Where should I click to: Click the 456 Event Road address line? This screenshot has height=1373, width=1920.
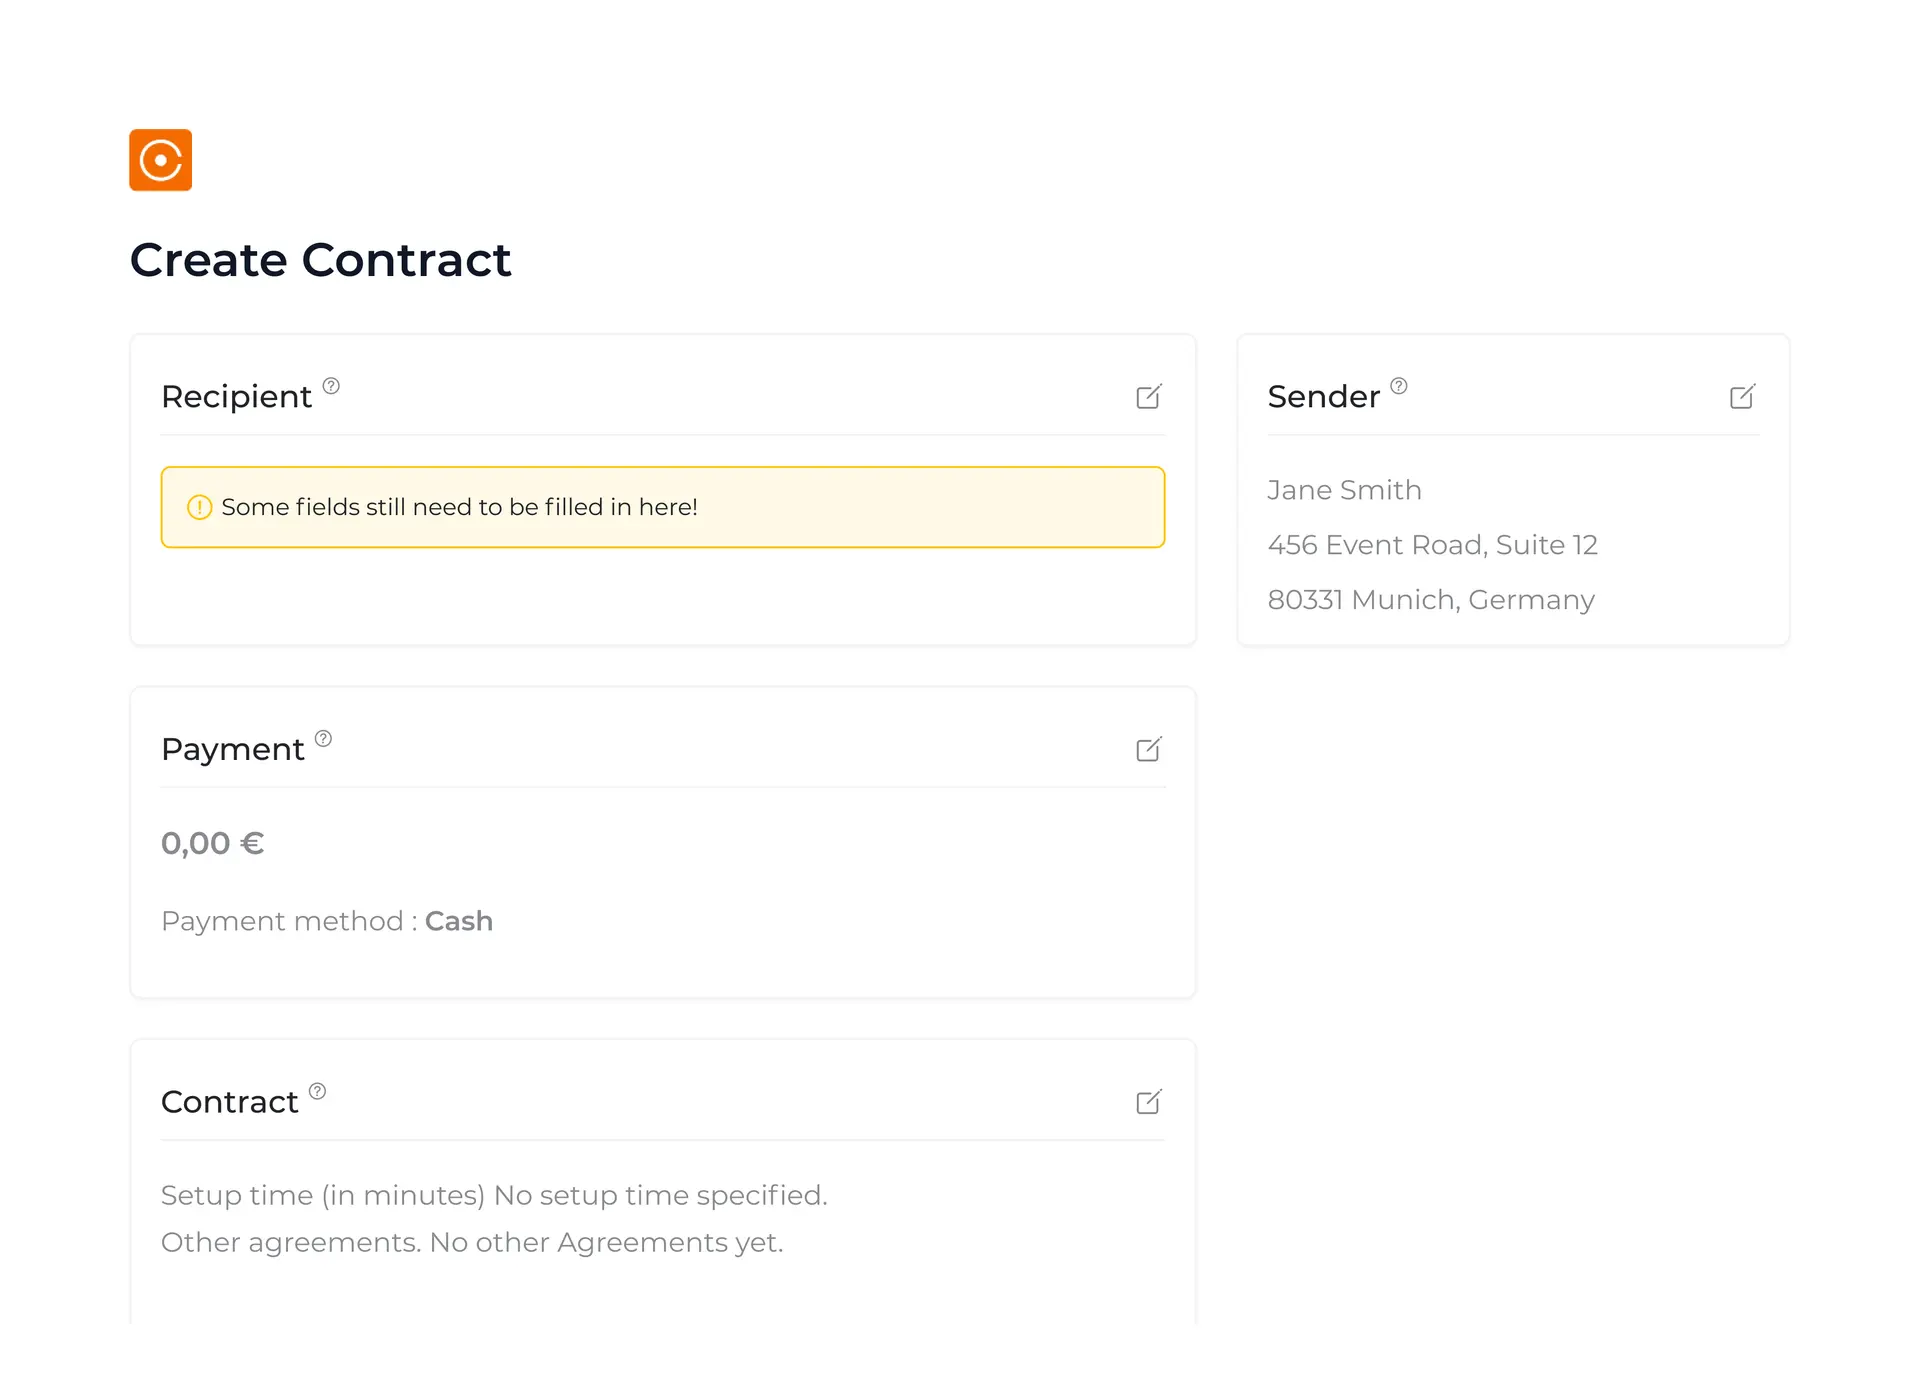click(1432, 545)
